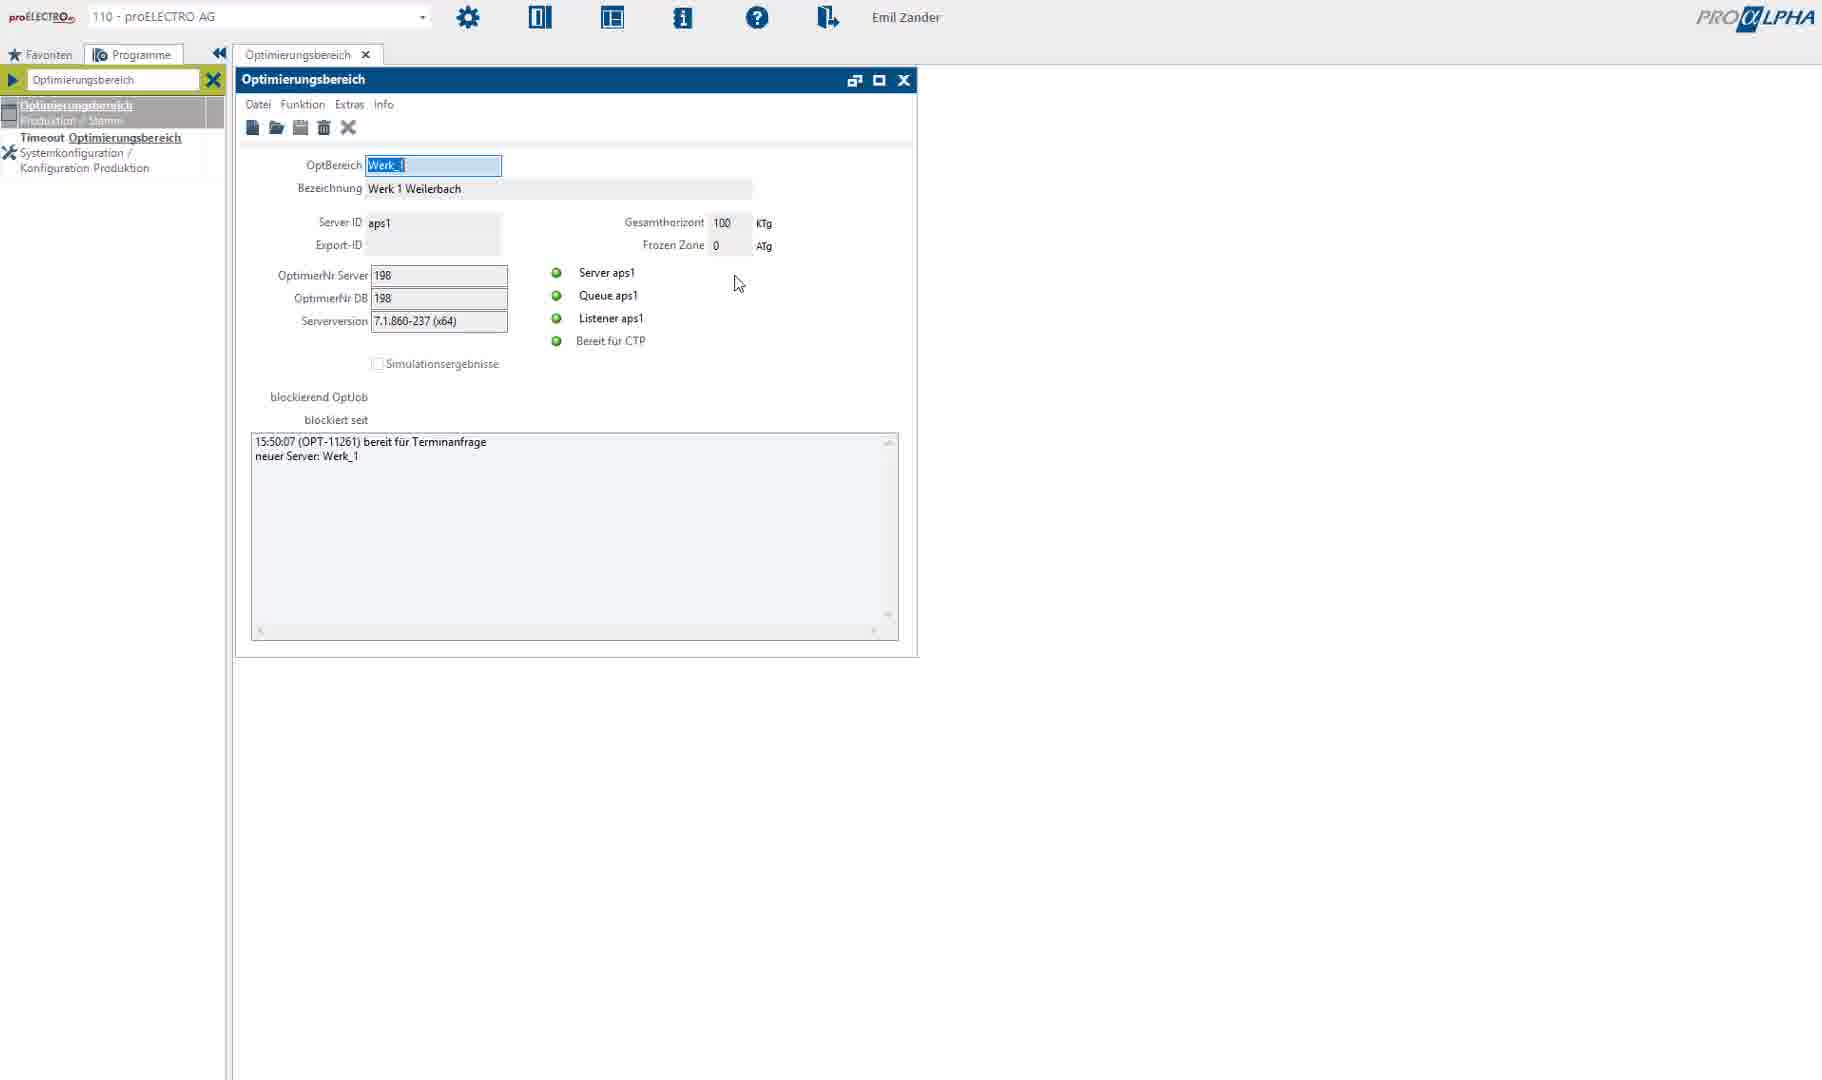Click the OptimierNr Server field

click(x=439, y=276)
